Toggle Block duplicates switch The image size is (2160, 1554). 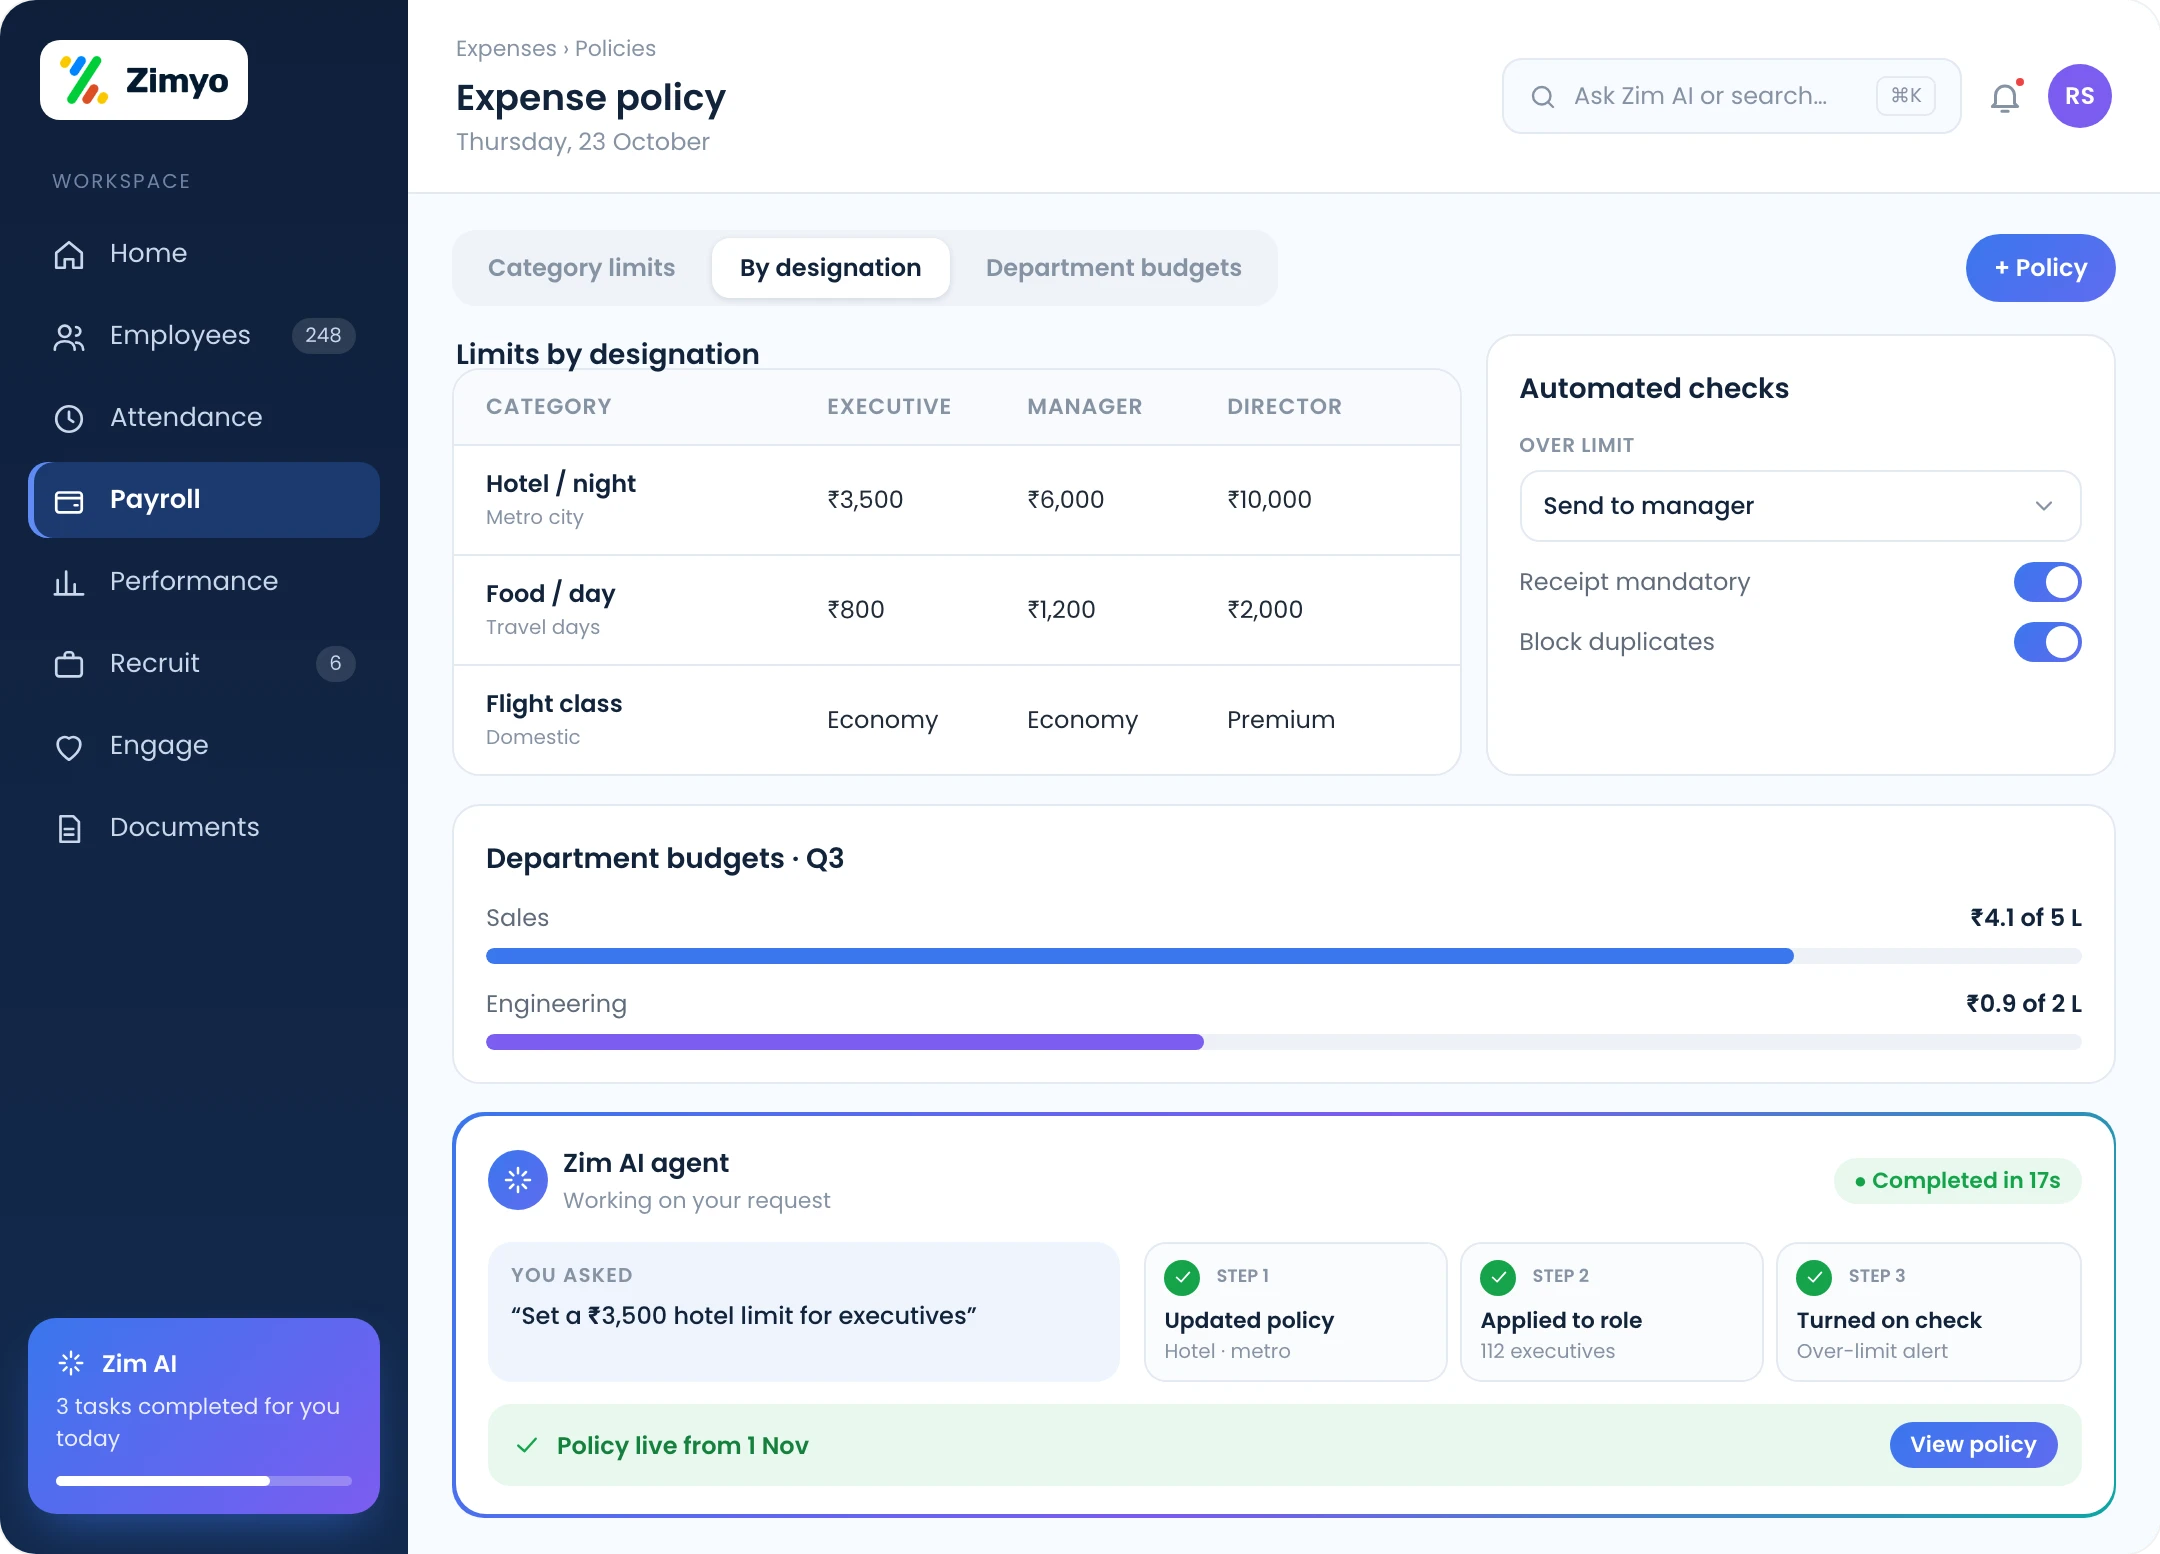click(x=2047, y=642)
